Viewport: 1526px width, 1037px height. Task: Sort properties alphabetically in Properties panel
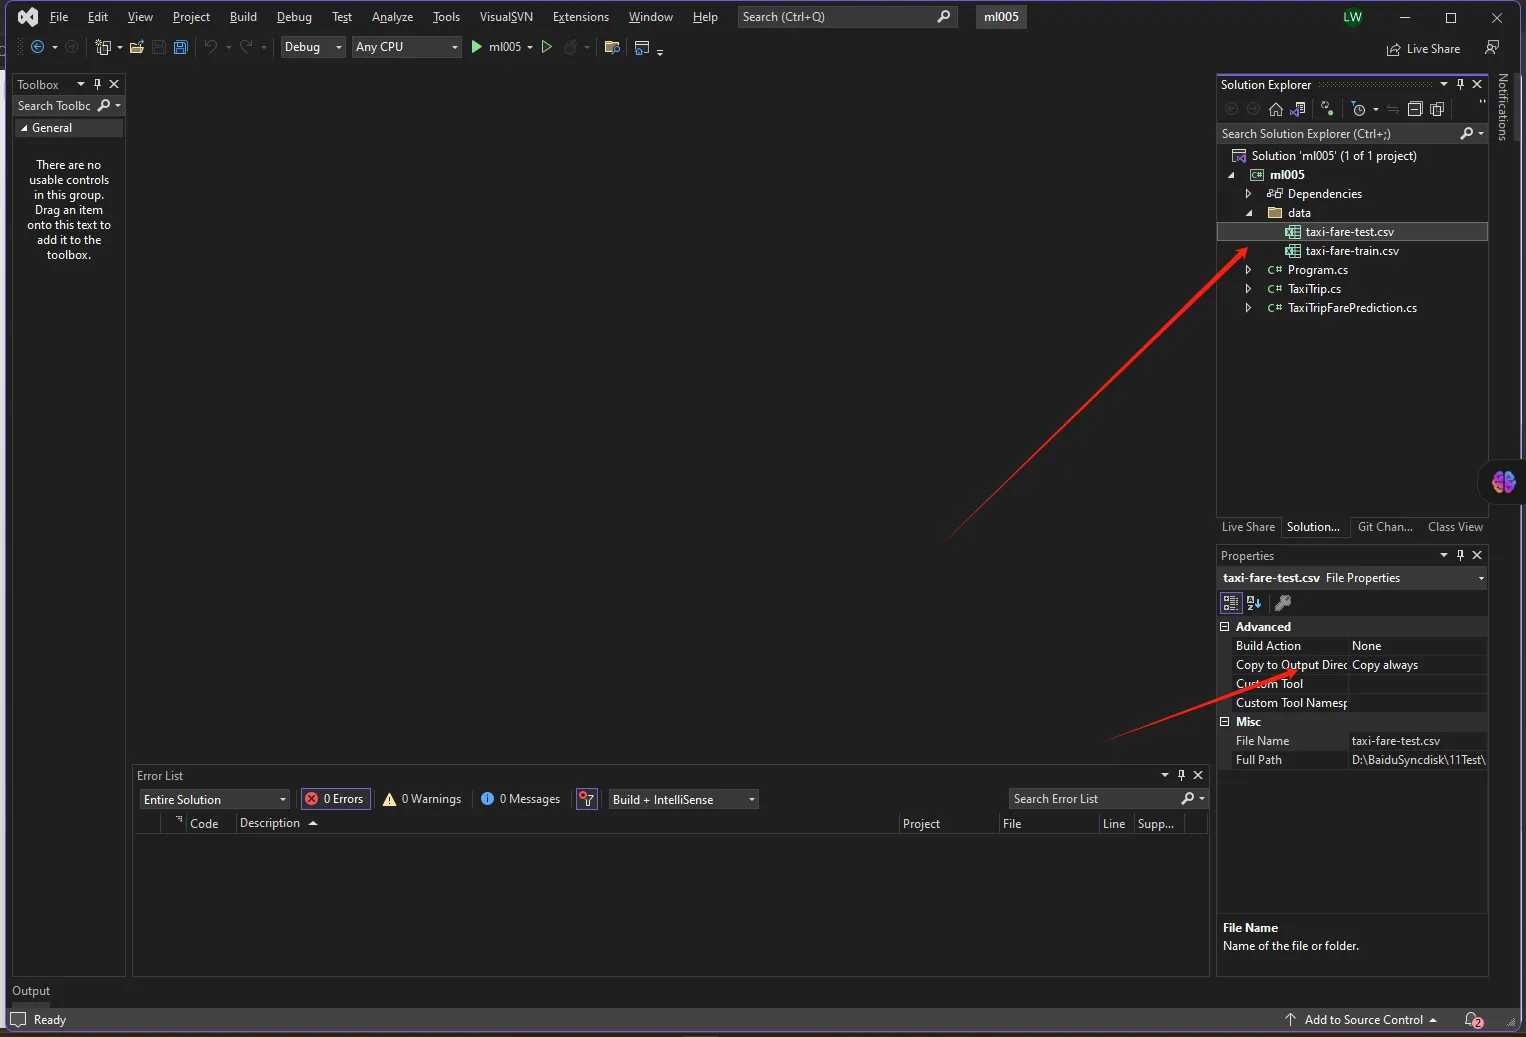click(x=1254, y=603)
